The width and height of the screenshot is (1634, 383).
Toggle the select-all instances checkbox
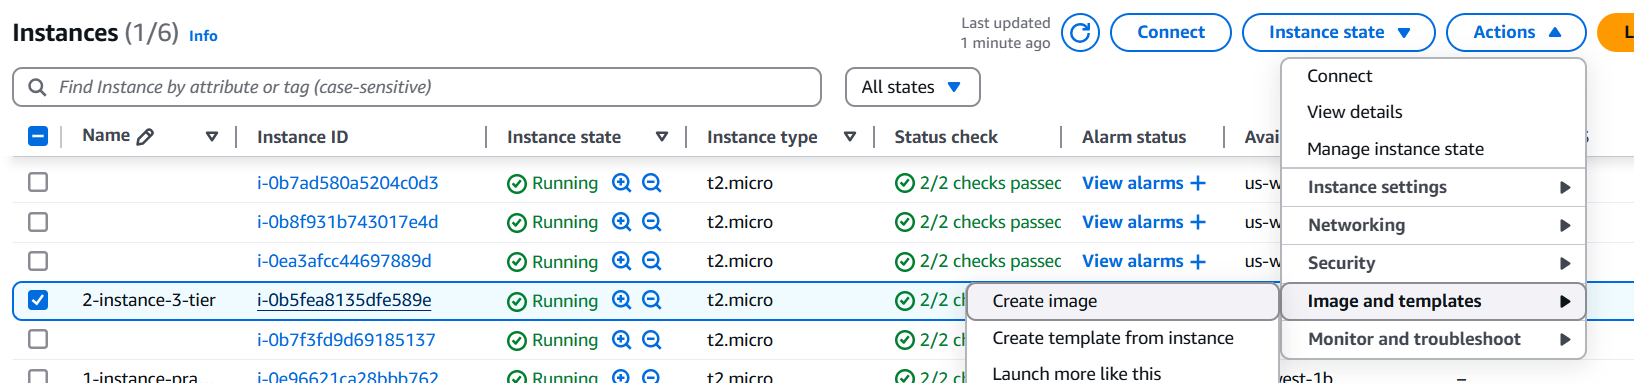click(38, 136)
